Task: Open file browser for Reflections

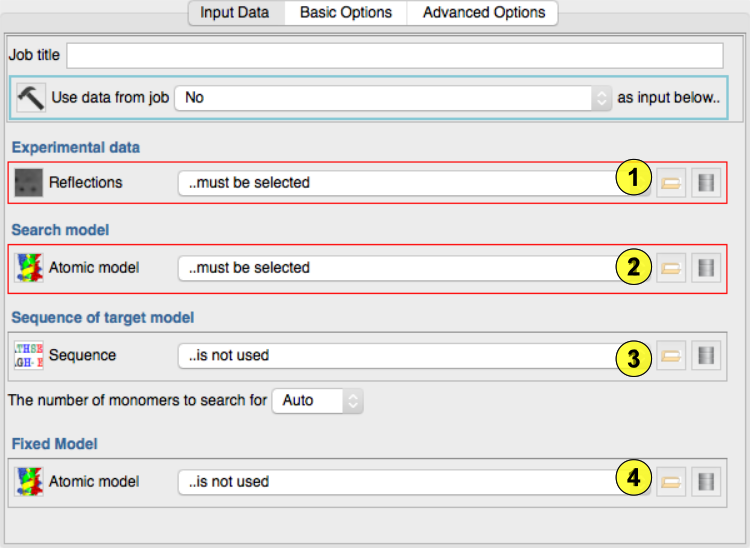Action: click(671, 183)
